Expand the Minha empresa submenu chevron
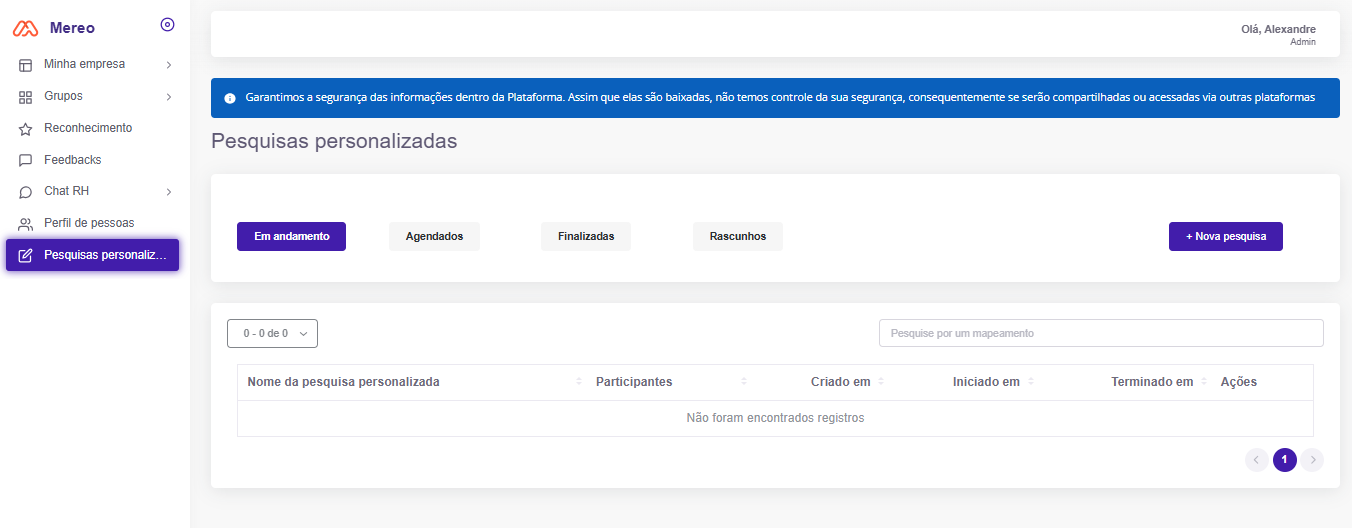 tap(169, 65)
